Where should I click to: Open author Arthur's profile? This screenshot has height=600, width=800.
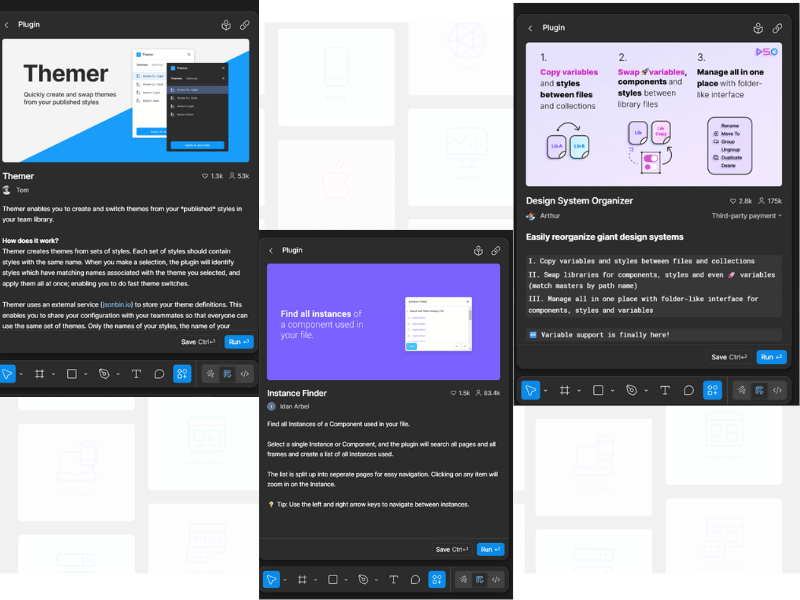(543, 216)
